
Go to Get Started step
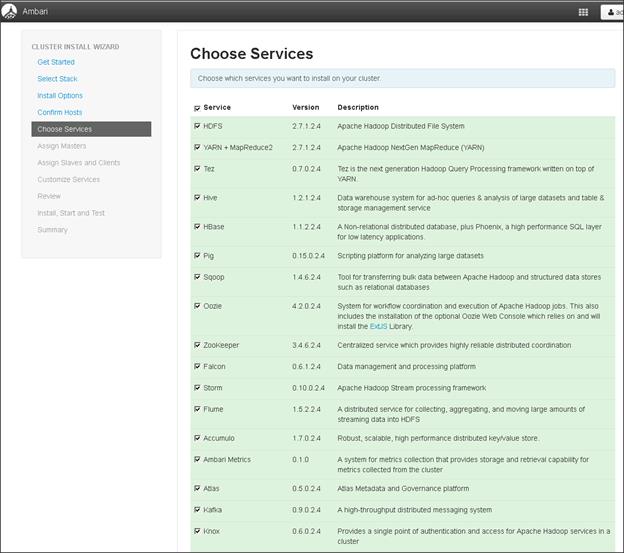point(56,62)
